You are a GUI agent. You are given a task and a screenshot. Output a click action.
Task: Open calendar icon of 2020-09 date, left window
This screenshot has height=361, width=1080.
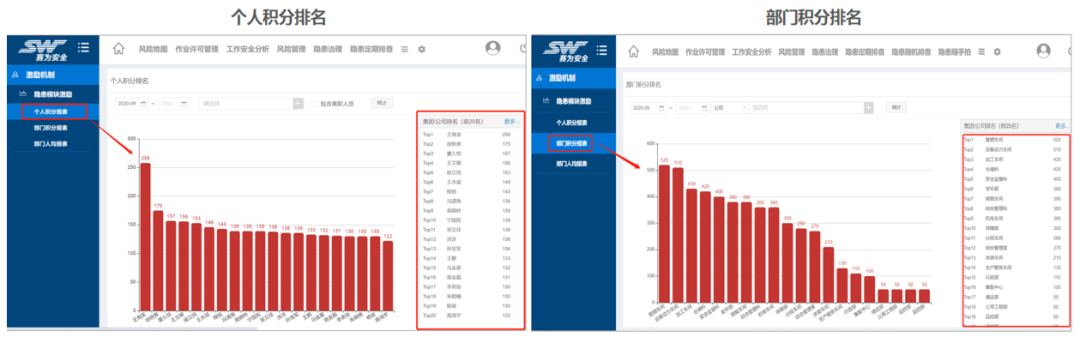[143, 103]
